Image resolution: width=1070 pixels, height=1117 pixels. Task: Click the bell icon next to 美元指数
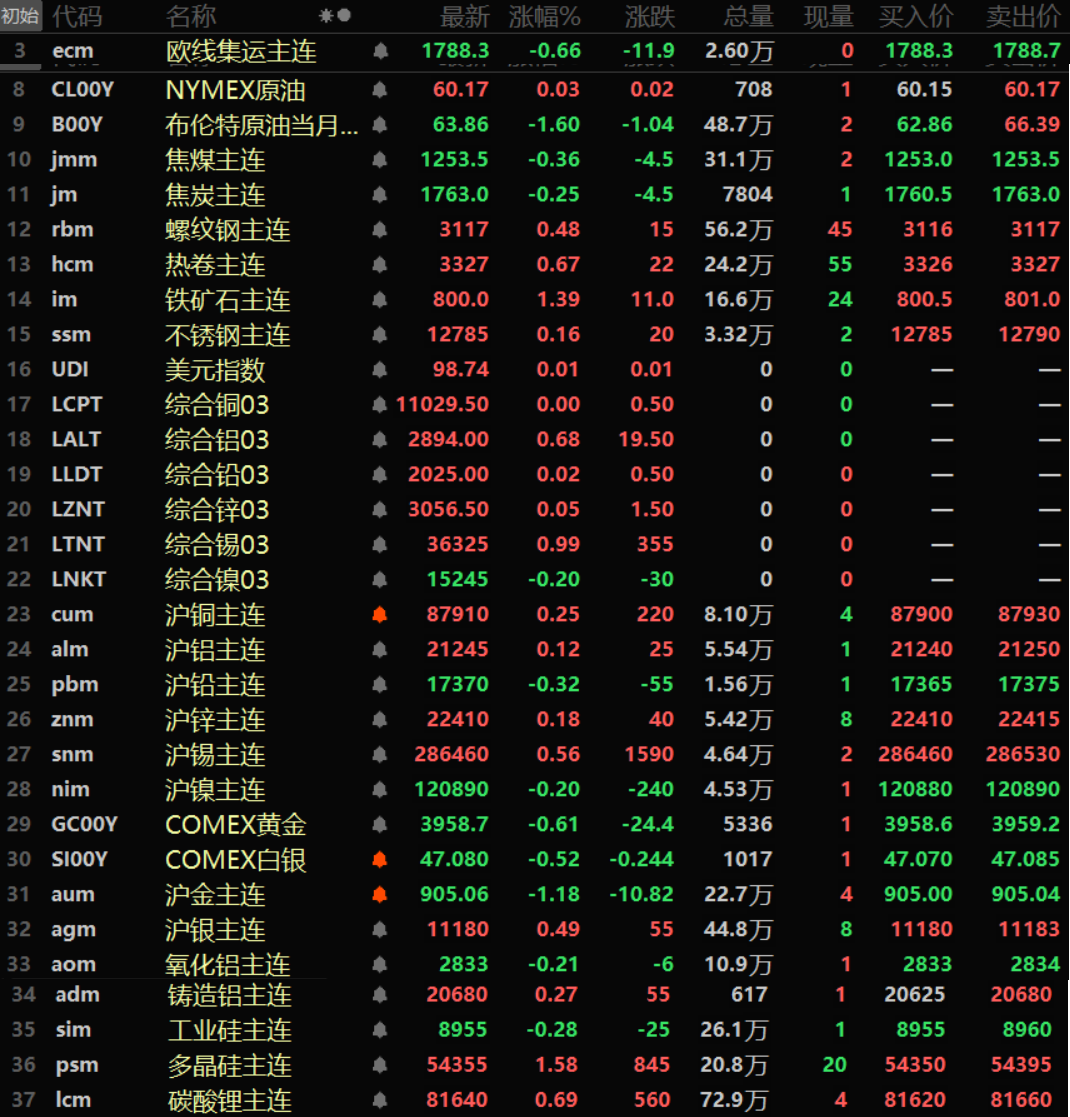click(x=380, y=370)
